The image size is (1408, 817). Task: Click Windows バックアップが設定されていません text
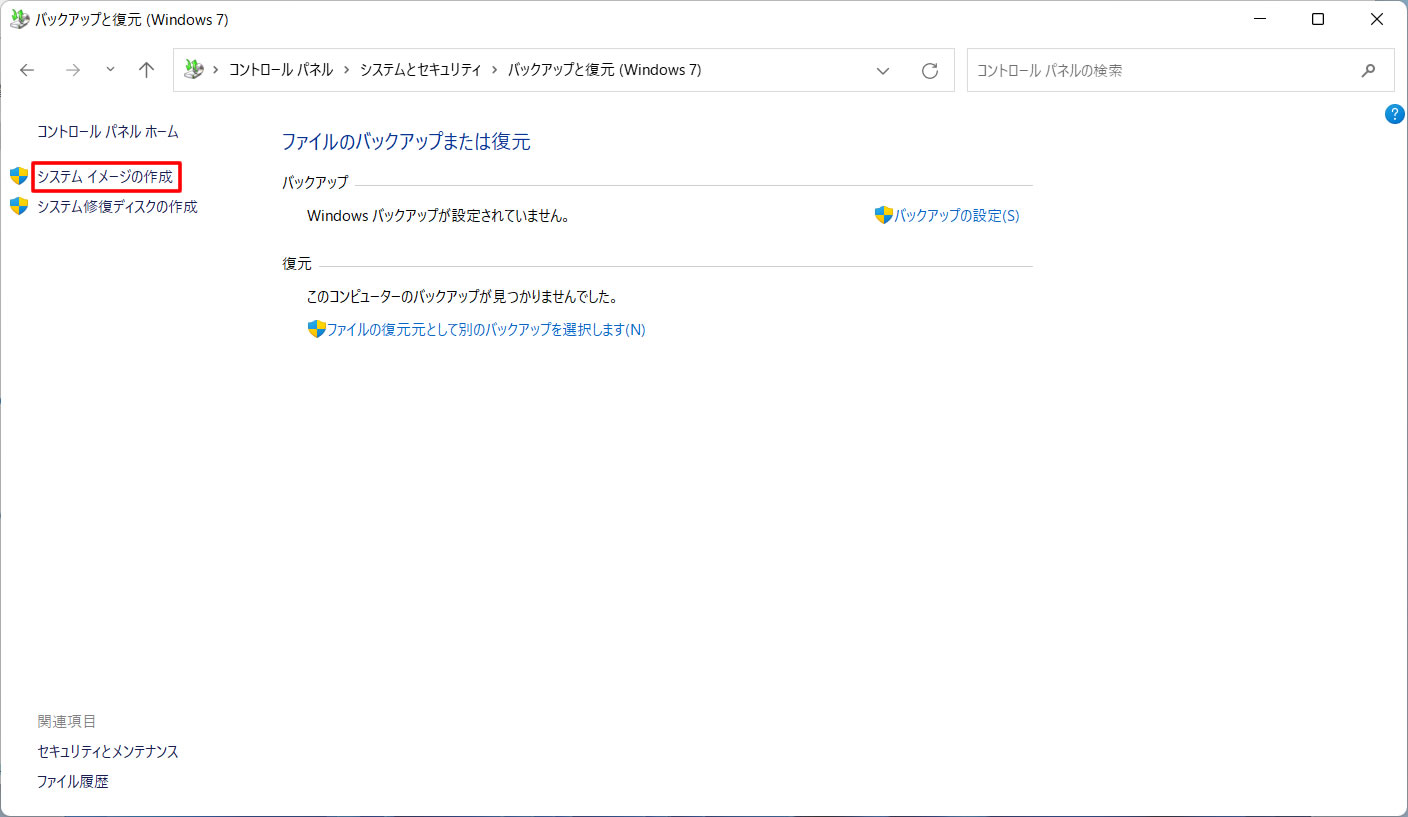438,215
